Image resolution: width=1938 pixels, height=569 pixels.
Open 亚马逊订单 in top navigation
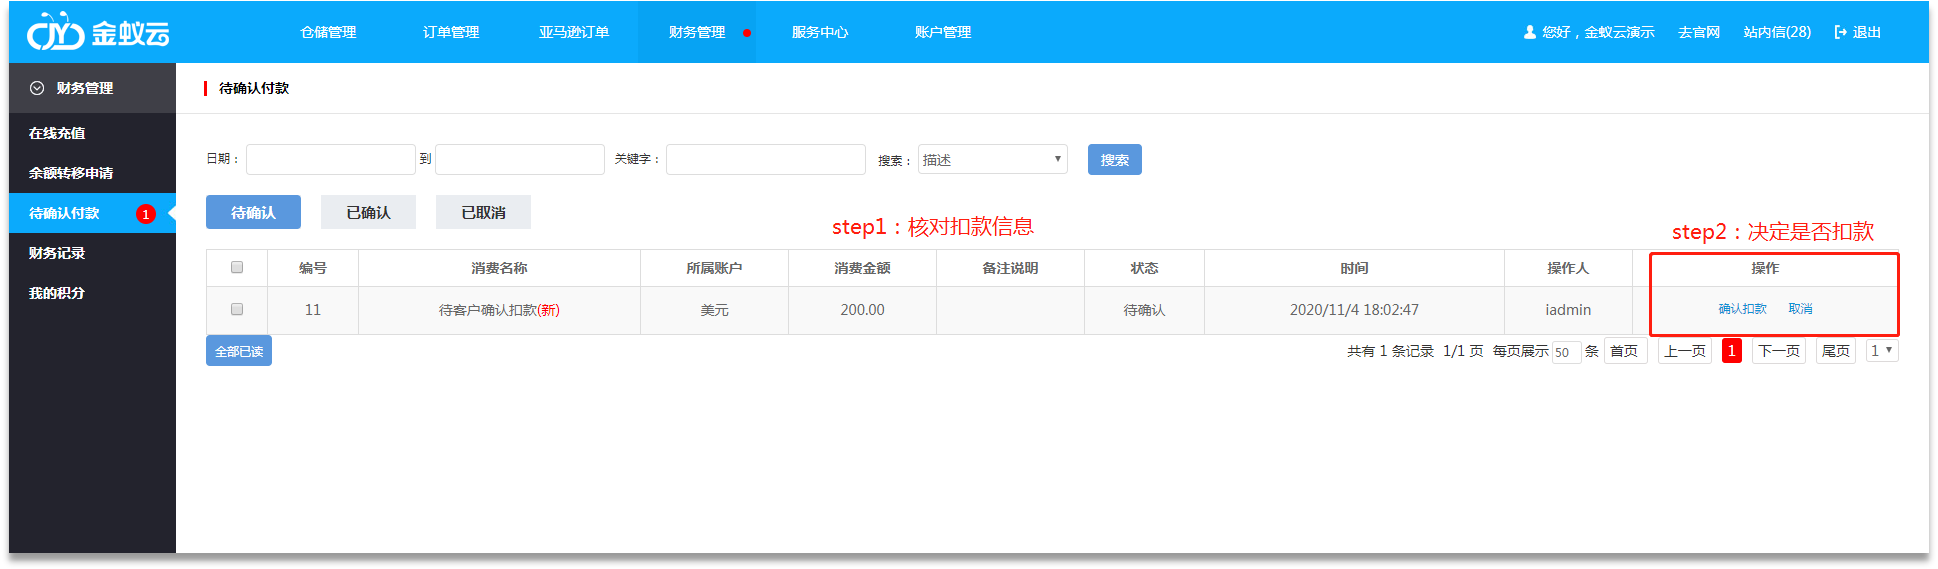point(574,32)
